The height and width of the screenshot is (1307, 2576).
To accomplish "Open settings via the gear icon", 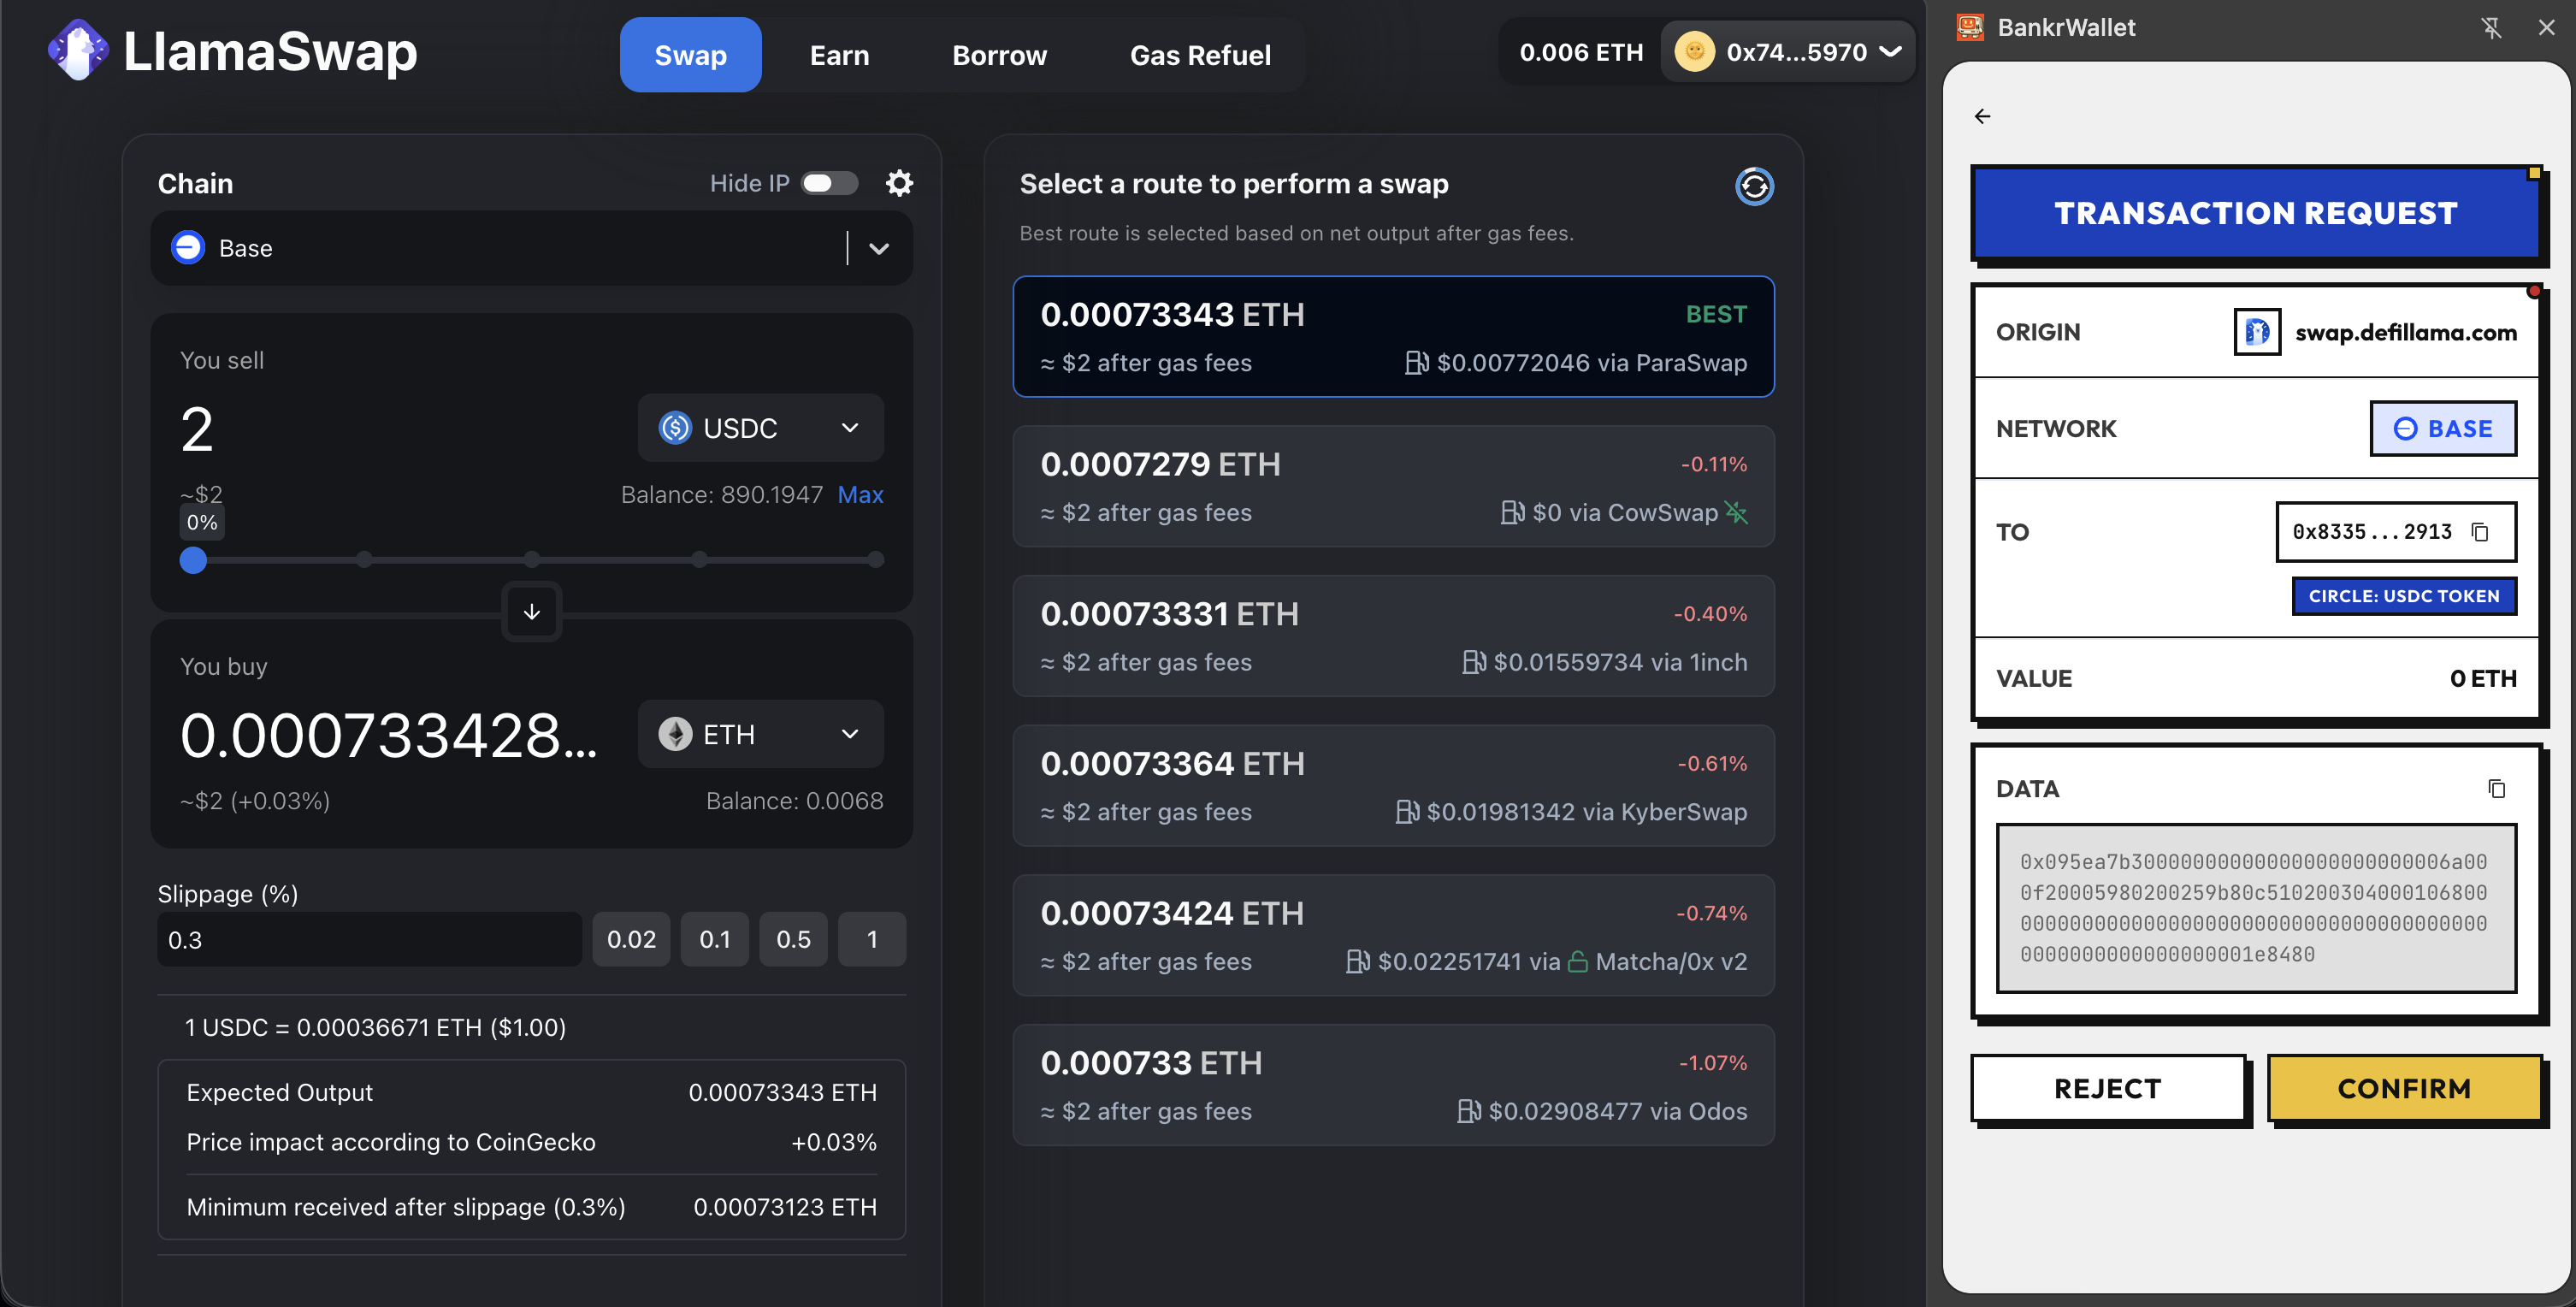I will coord(899,182).
